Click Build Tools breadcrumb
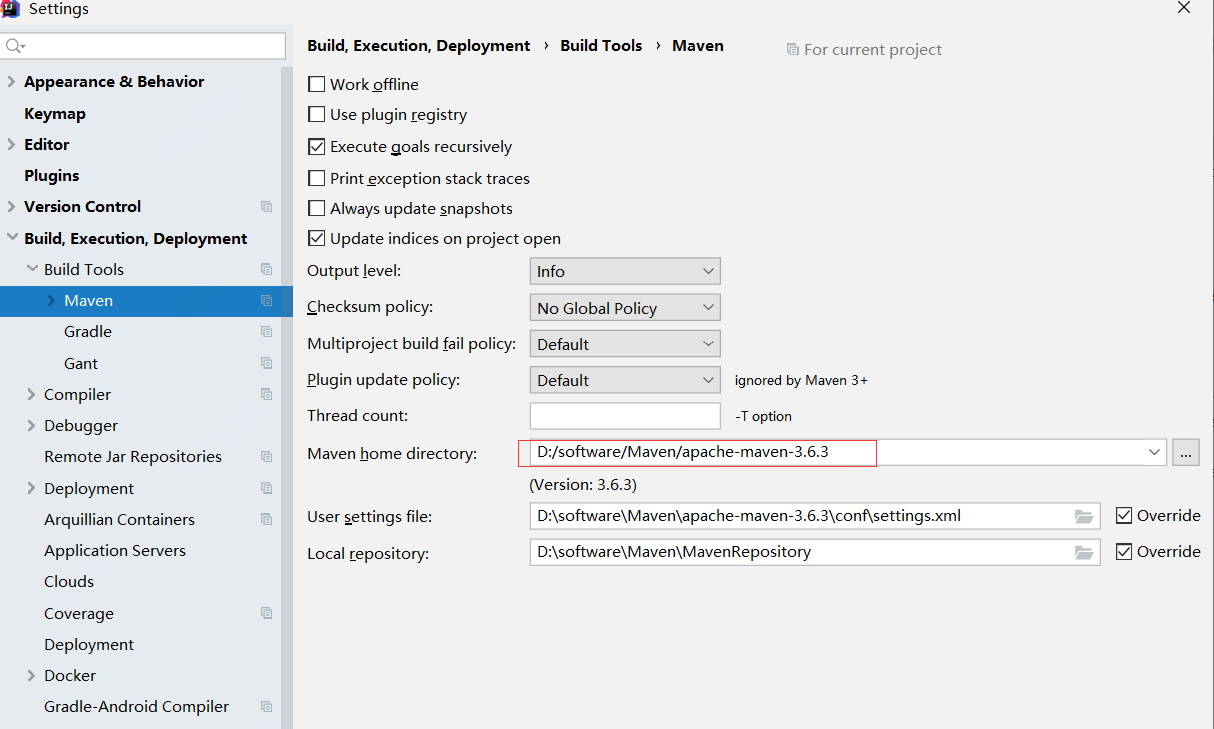This screenshot has height=729, width=1214. tap(601, 45)
